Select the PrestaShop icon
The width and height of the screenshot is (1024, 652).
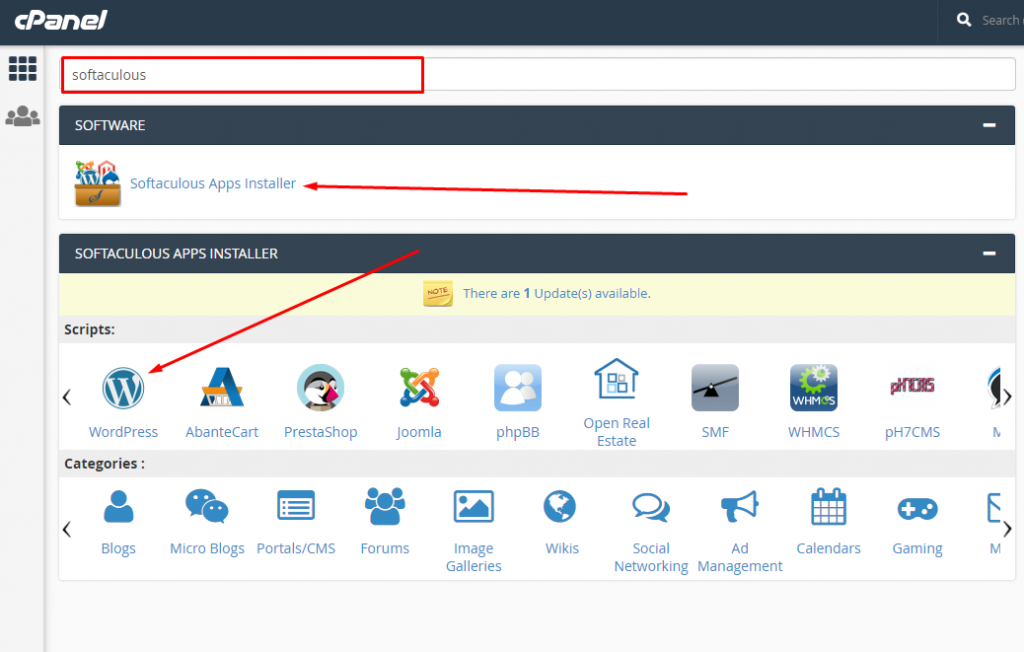320,388
